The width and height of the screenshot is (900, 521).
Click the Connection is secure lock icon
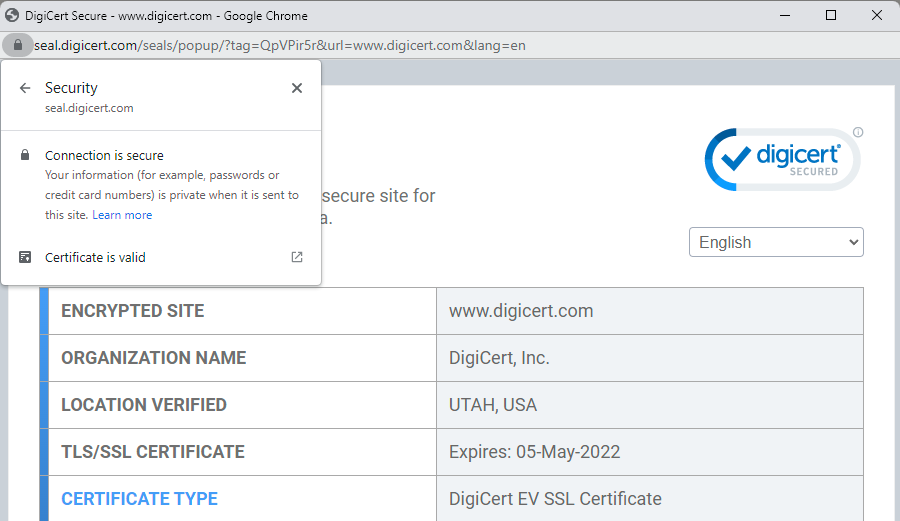tap(25, 155)
